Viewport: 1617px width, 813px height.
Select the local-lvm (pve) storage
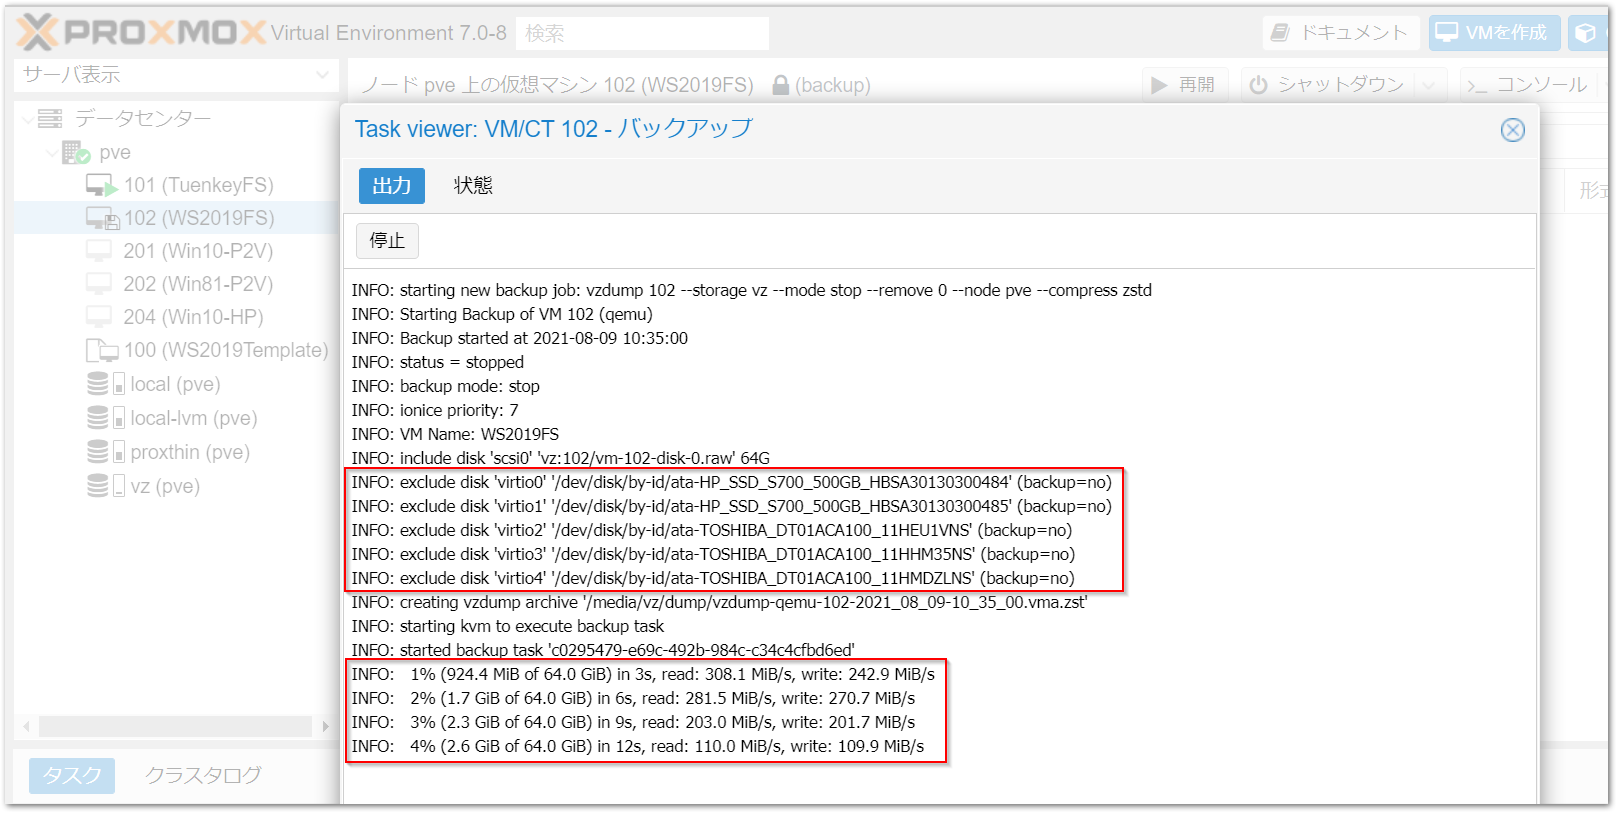tap(194, 418)
